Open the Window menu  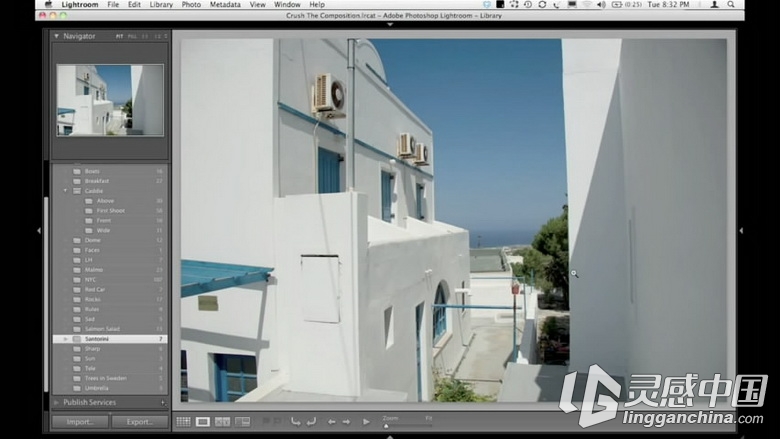click(287, 4)
